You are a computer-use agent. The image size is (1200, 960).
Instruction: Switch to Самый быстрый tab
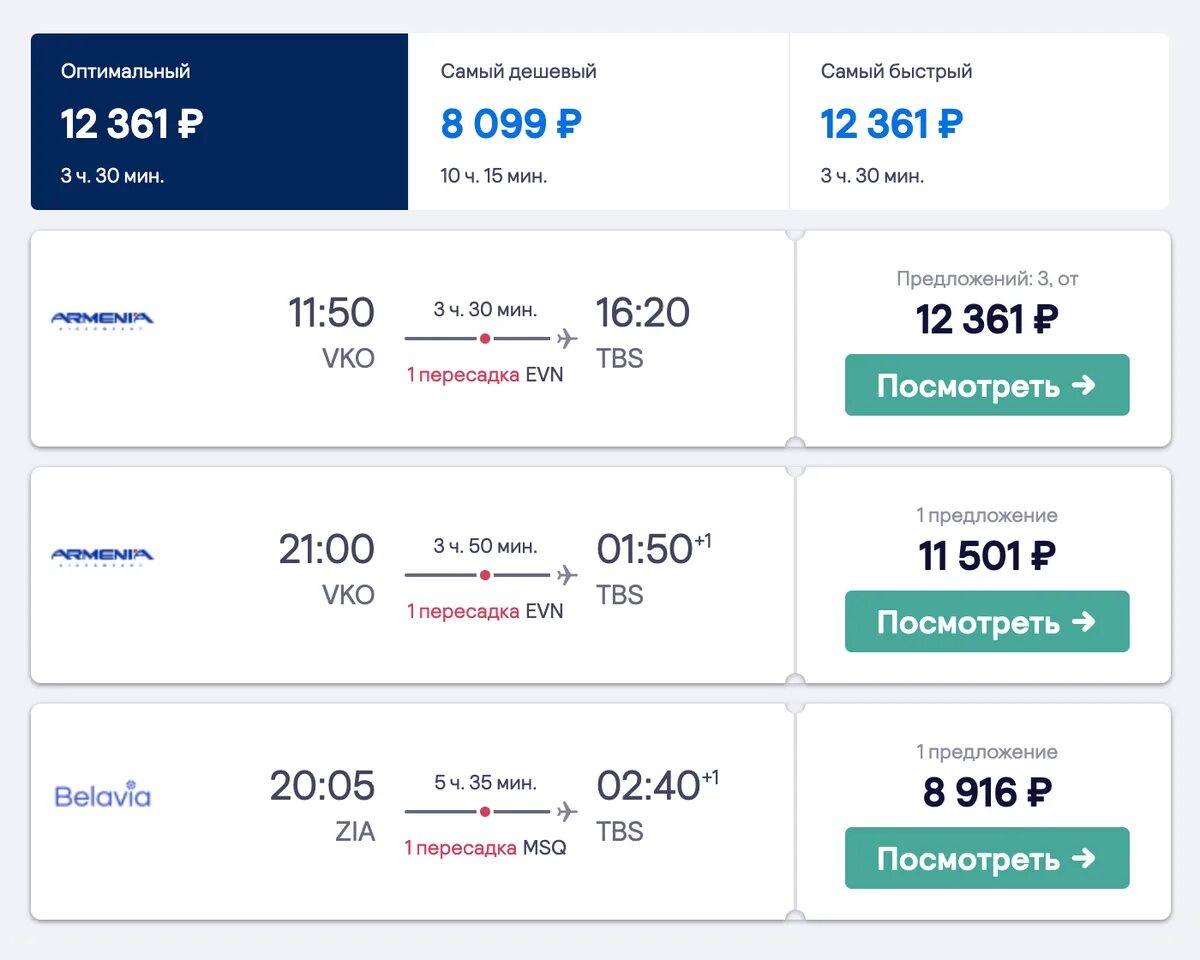tap(978, 122)
